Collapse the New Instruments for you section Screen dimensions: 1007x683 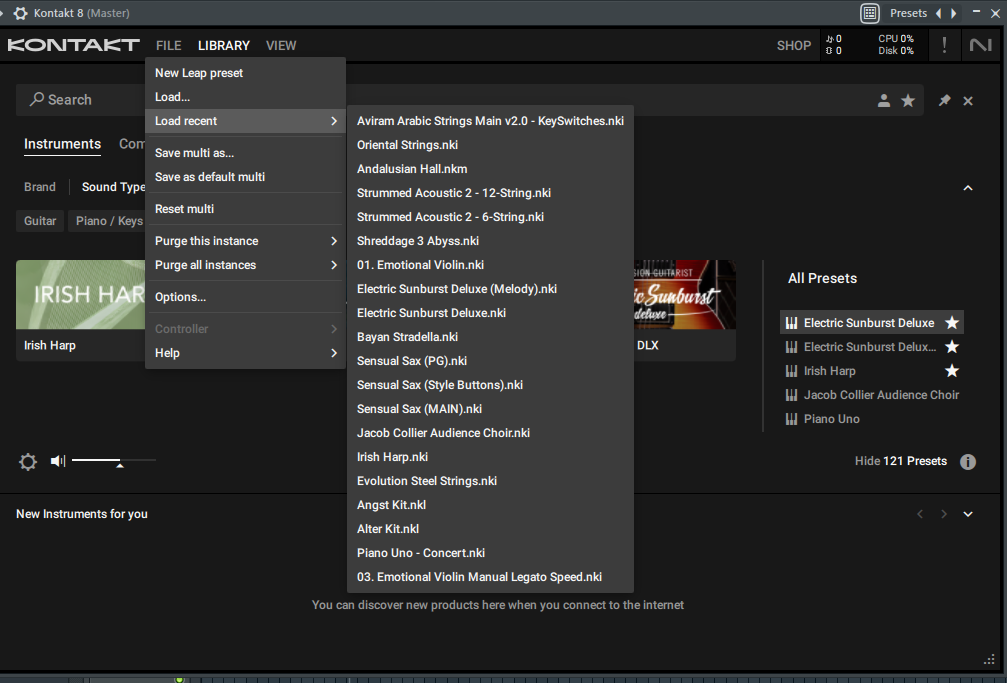tap(967, 514)
